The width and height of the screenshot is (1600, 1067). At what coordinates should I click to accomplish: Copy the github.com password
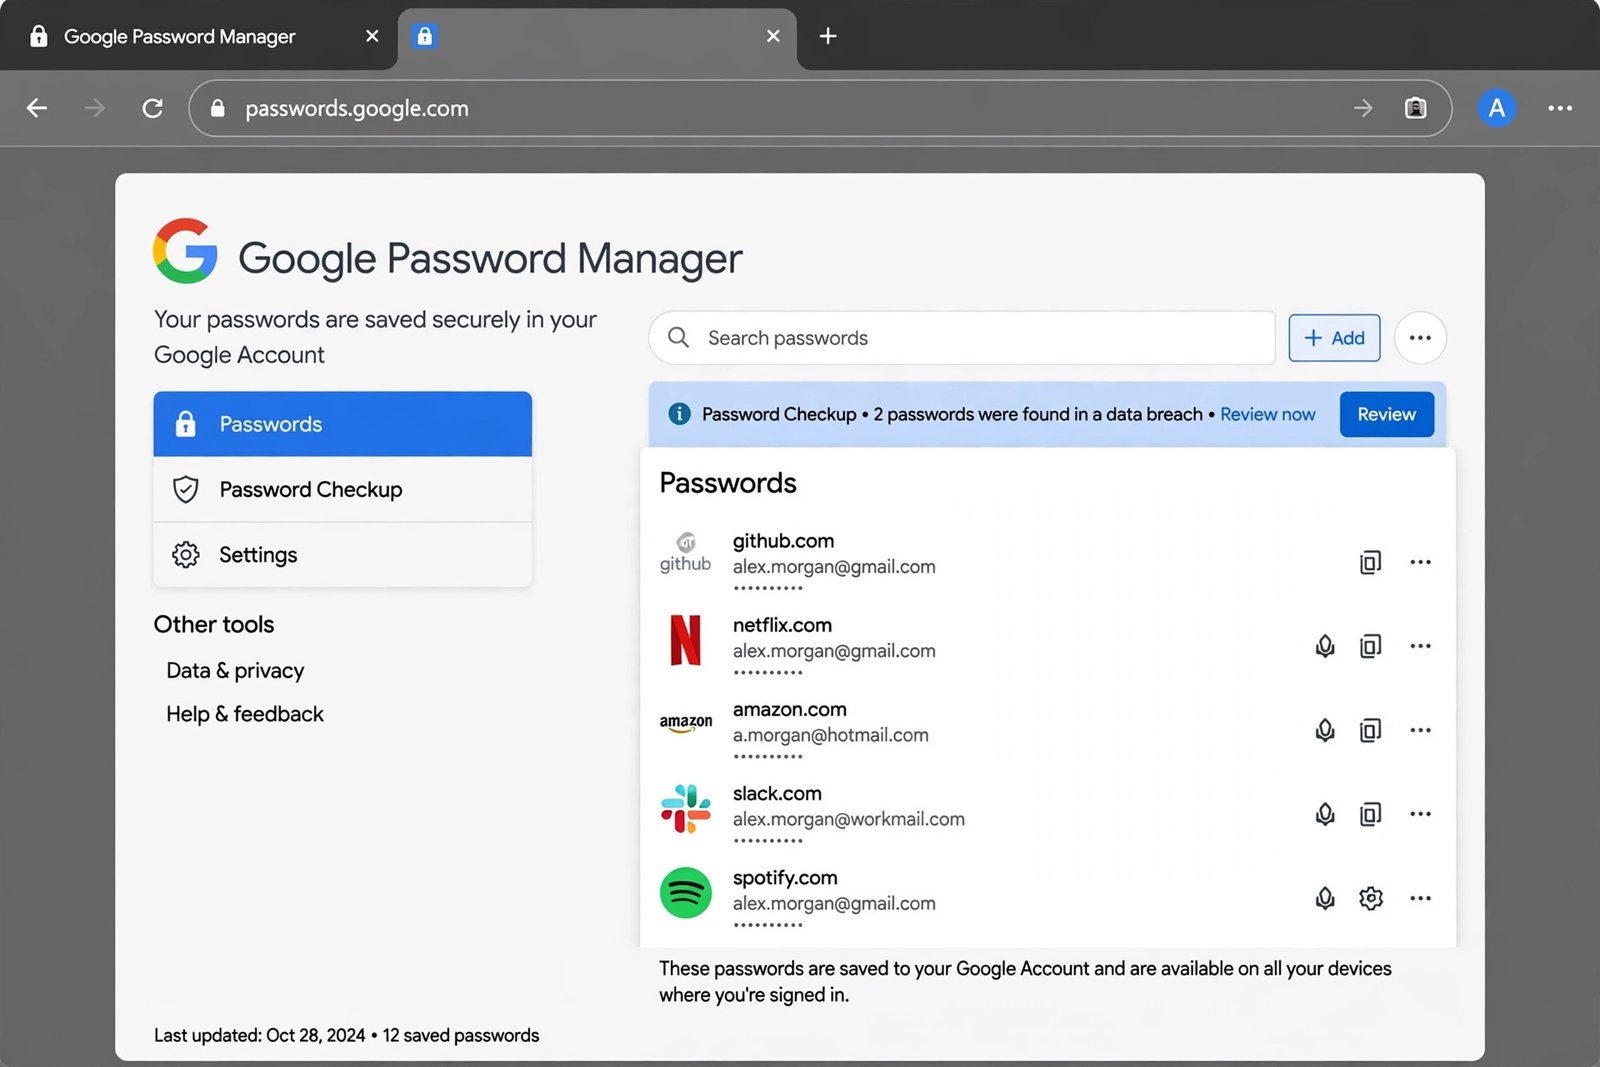pyautogui.click(x=1370, y=562)
